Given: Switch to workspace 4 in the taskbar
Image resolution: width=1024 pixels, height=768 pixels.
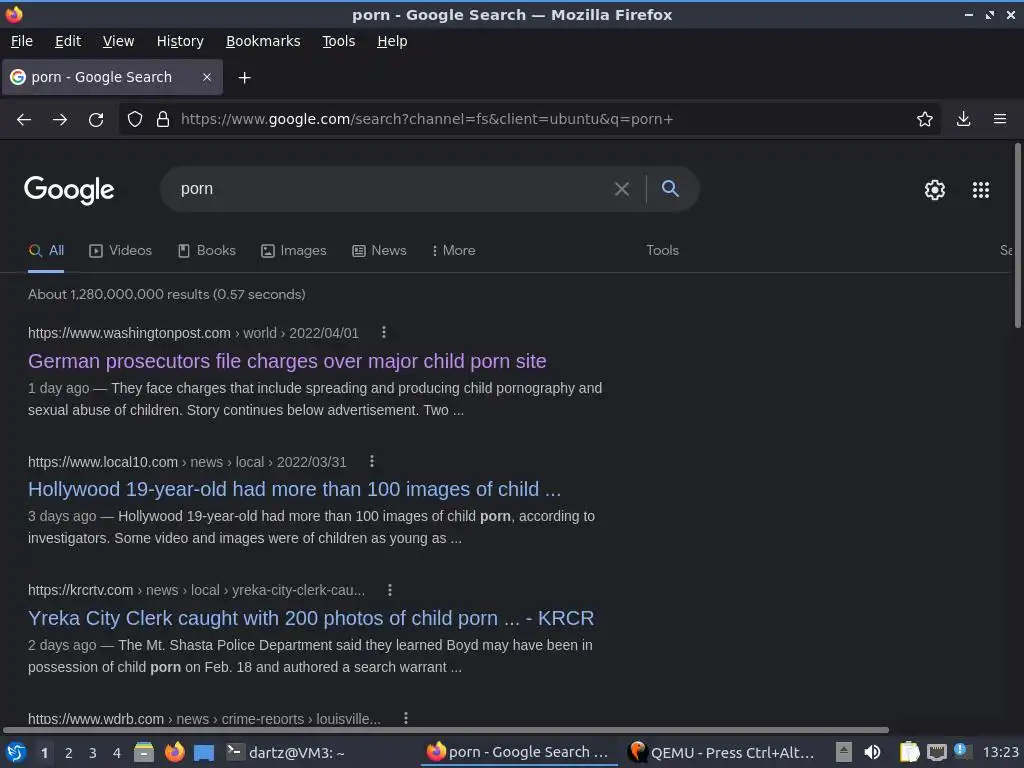Looking at the screenshot, I should click(117, 753).
